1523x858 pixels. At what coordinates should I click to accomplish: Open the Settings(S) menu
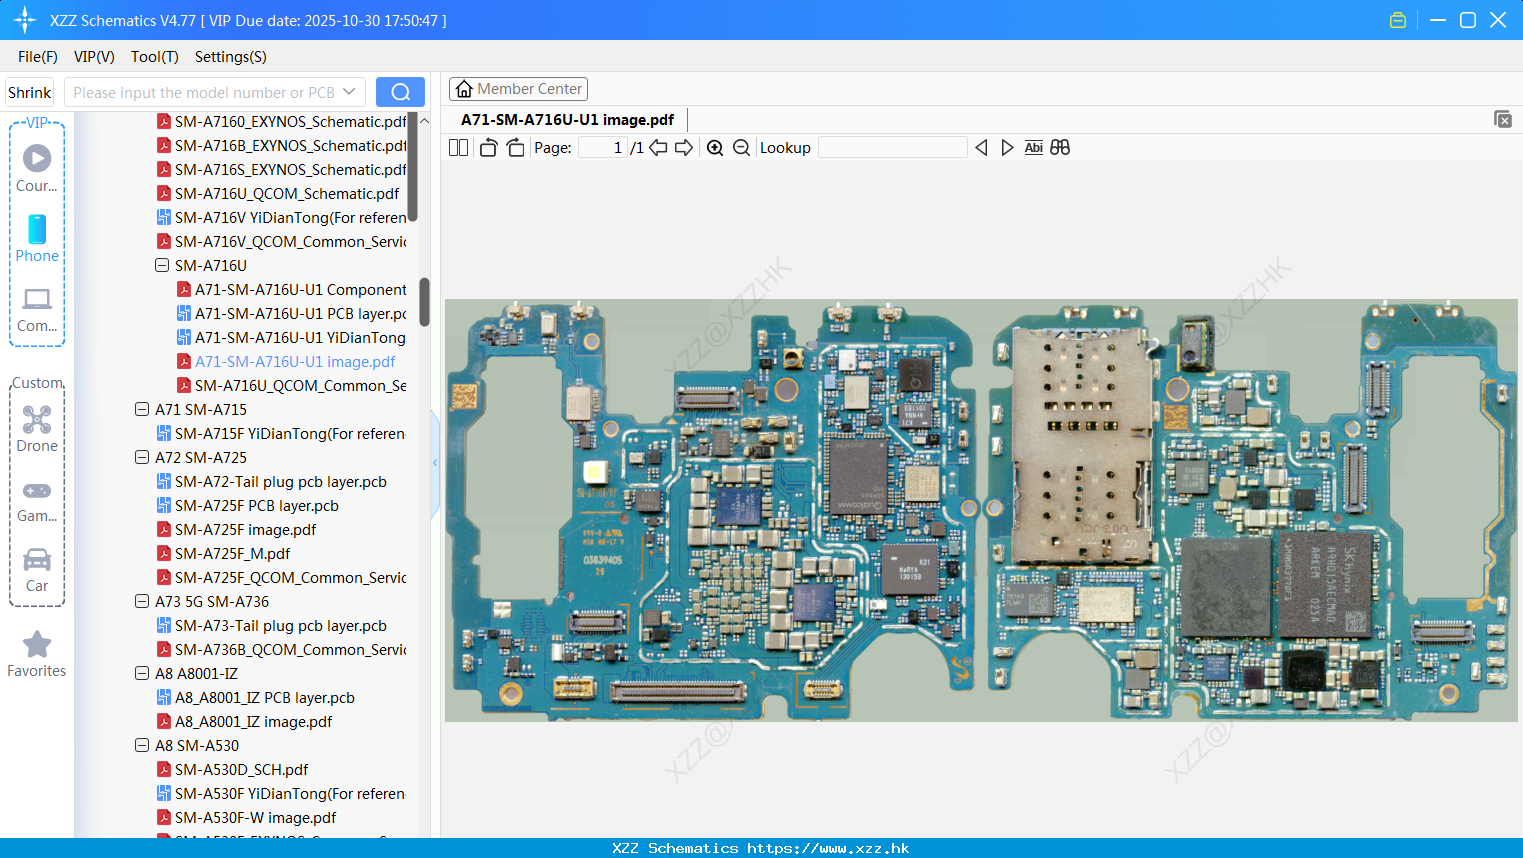[x=231, y=57]
